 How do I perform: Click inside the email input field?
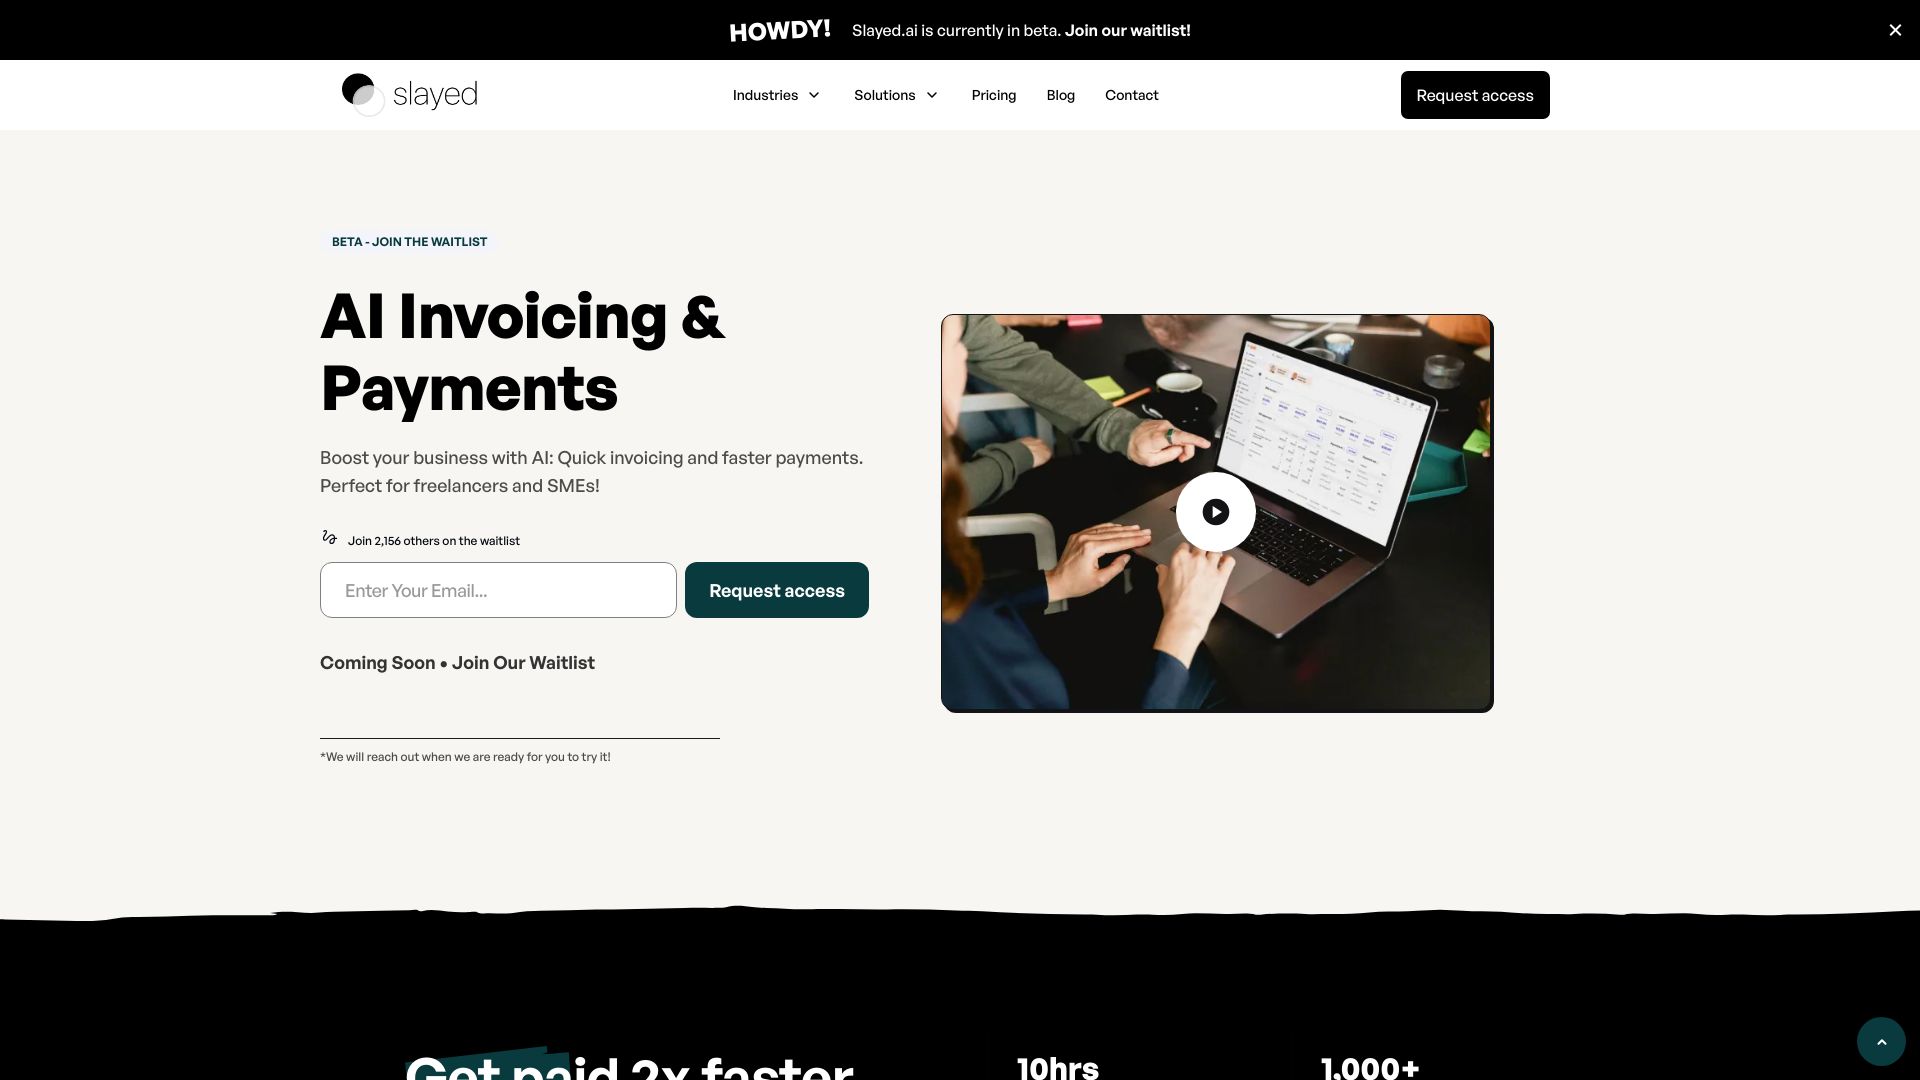pyautogui.click(x=497, y=589)
